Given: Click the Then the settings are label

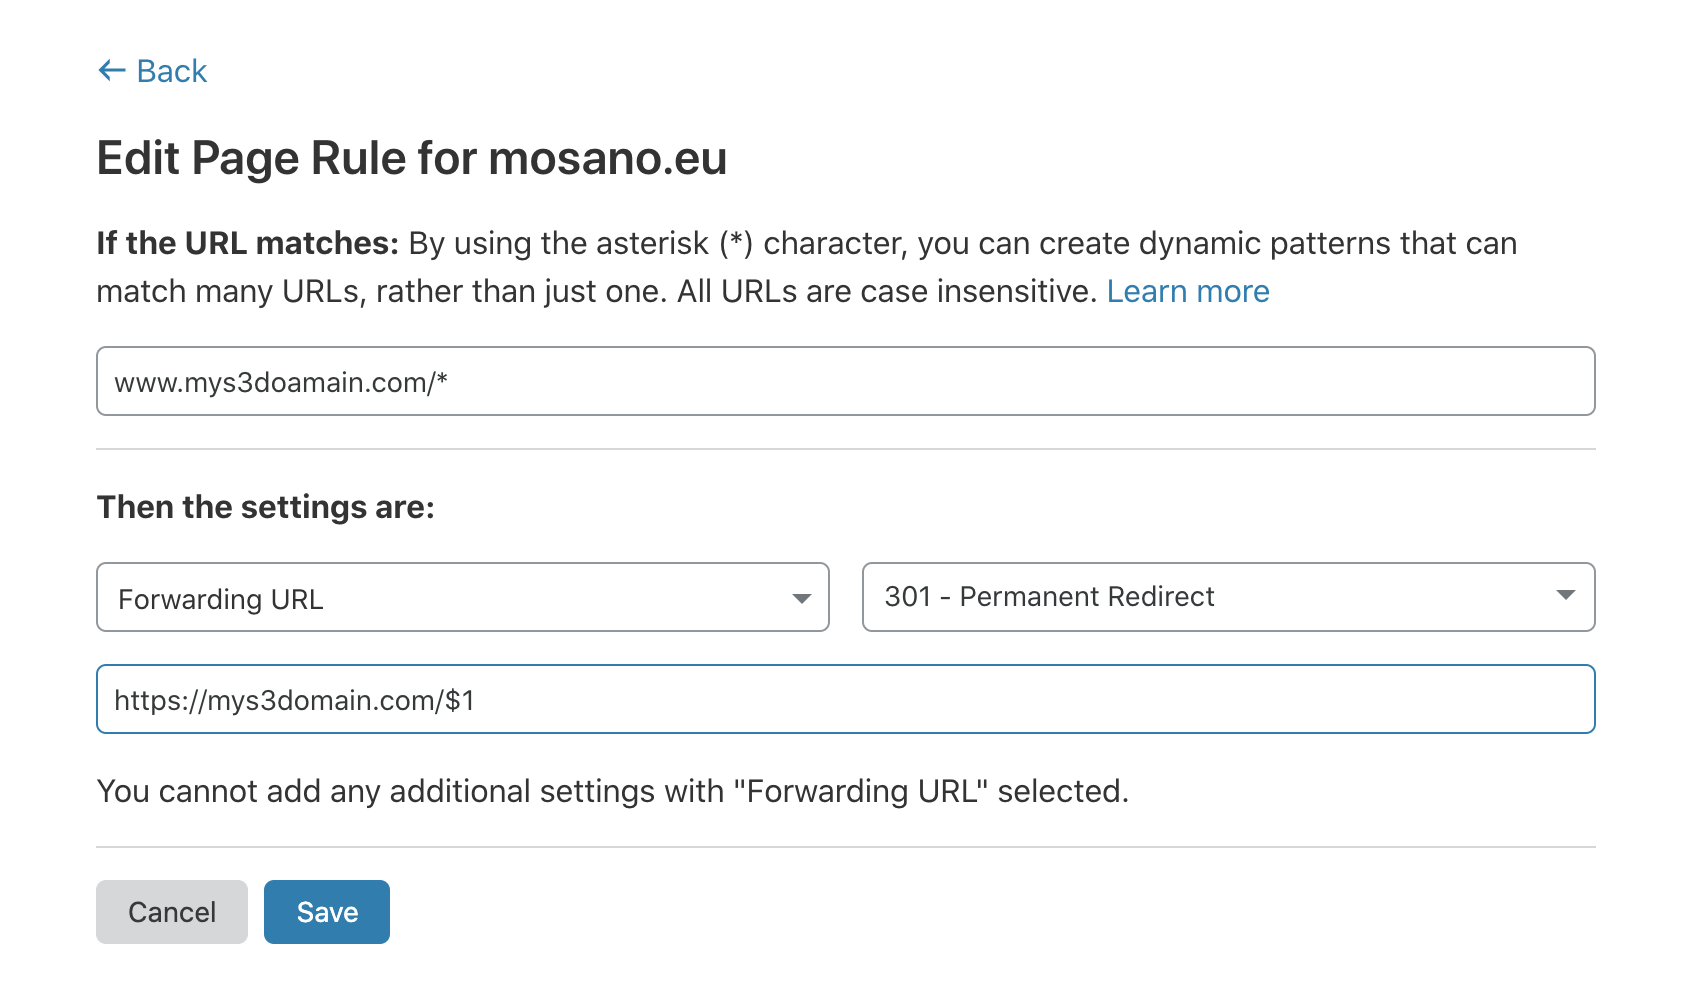Looking at the screenshot, I should click(265, 507).
